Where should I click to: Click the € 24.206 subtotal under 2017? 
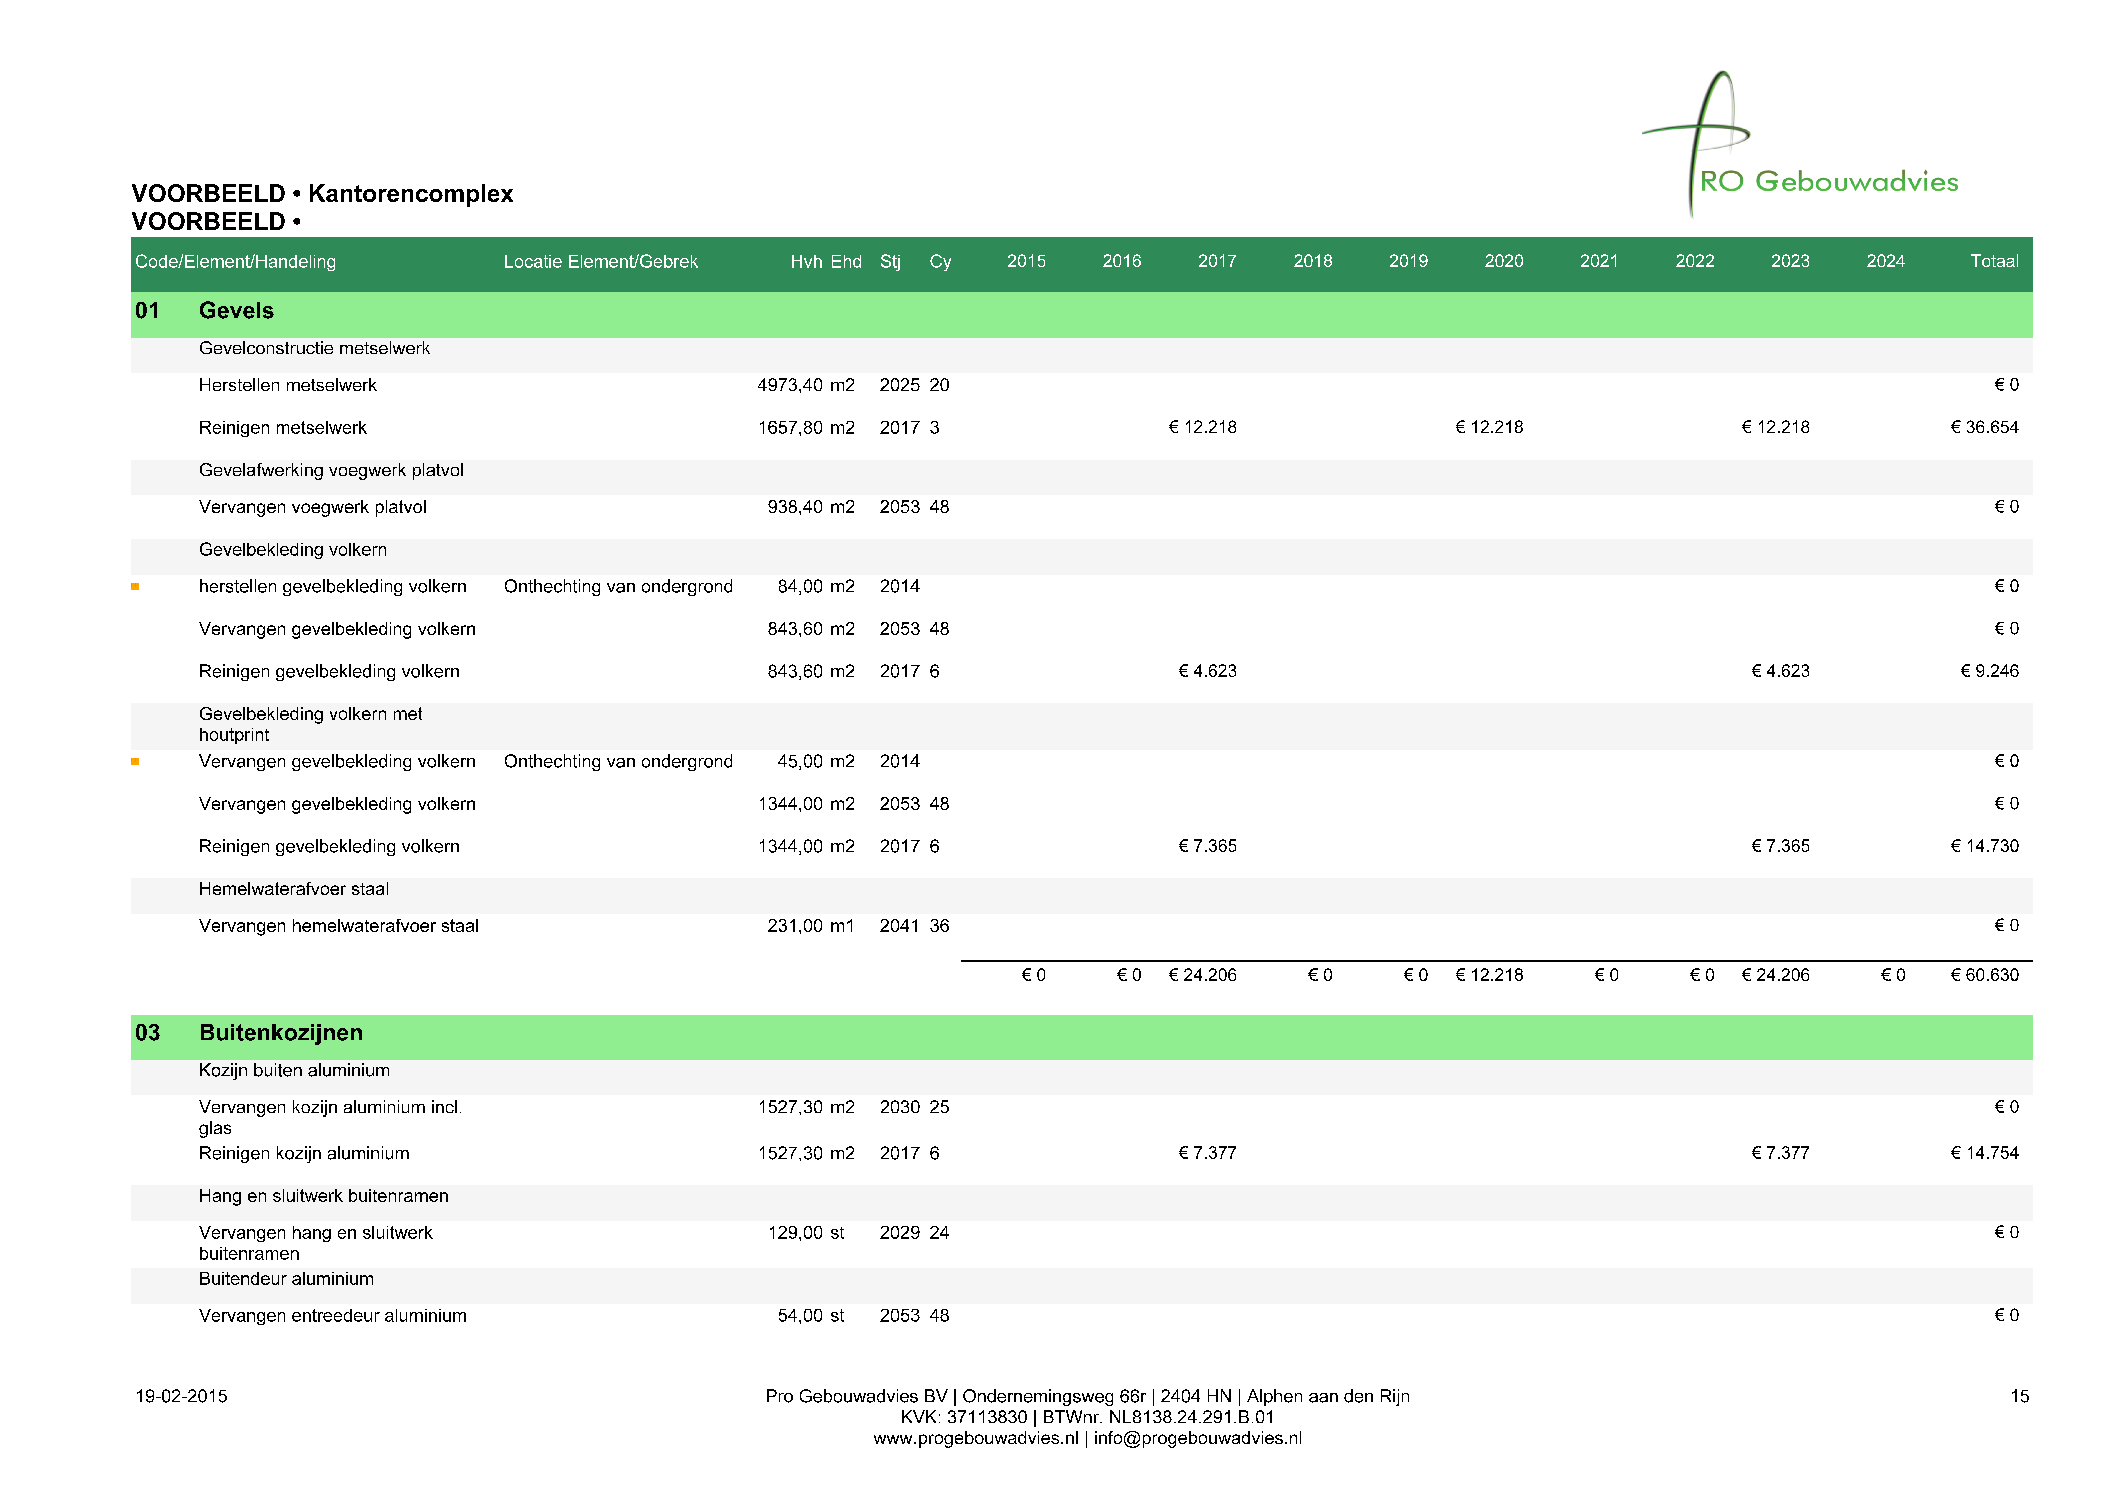click(1202, 976)
